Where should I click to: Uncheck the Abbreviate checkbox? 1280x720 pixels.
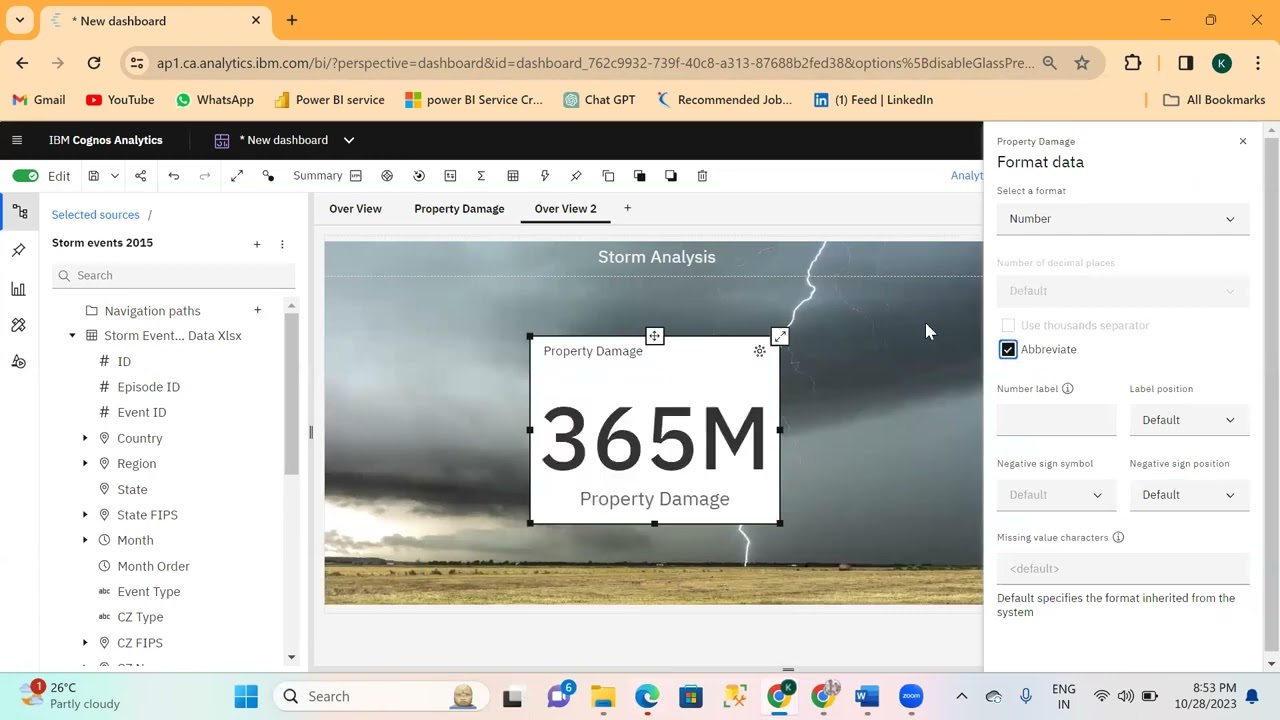click(1008, 349)
